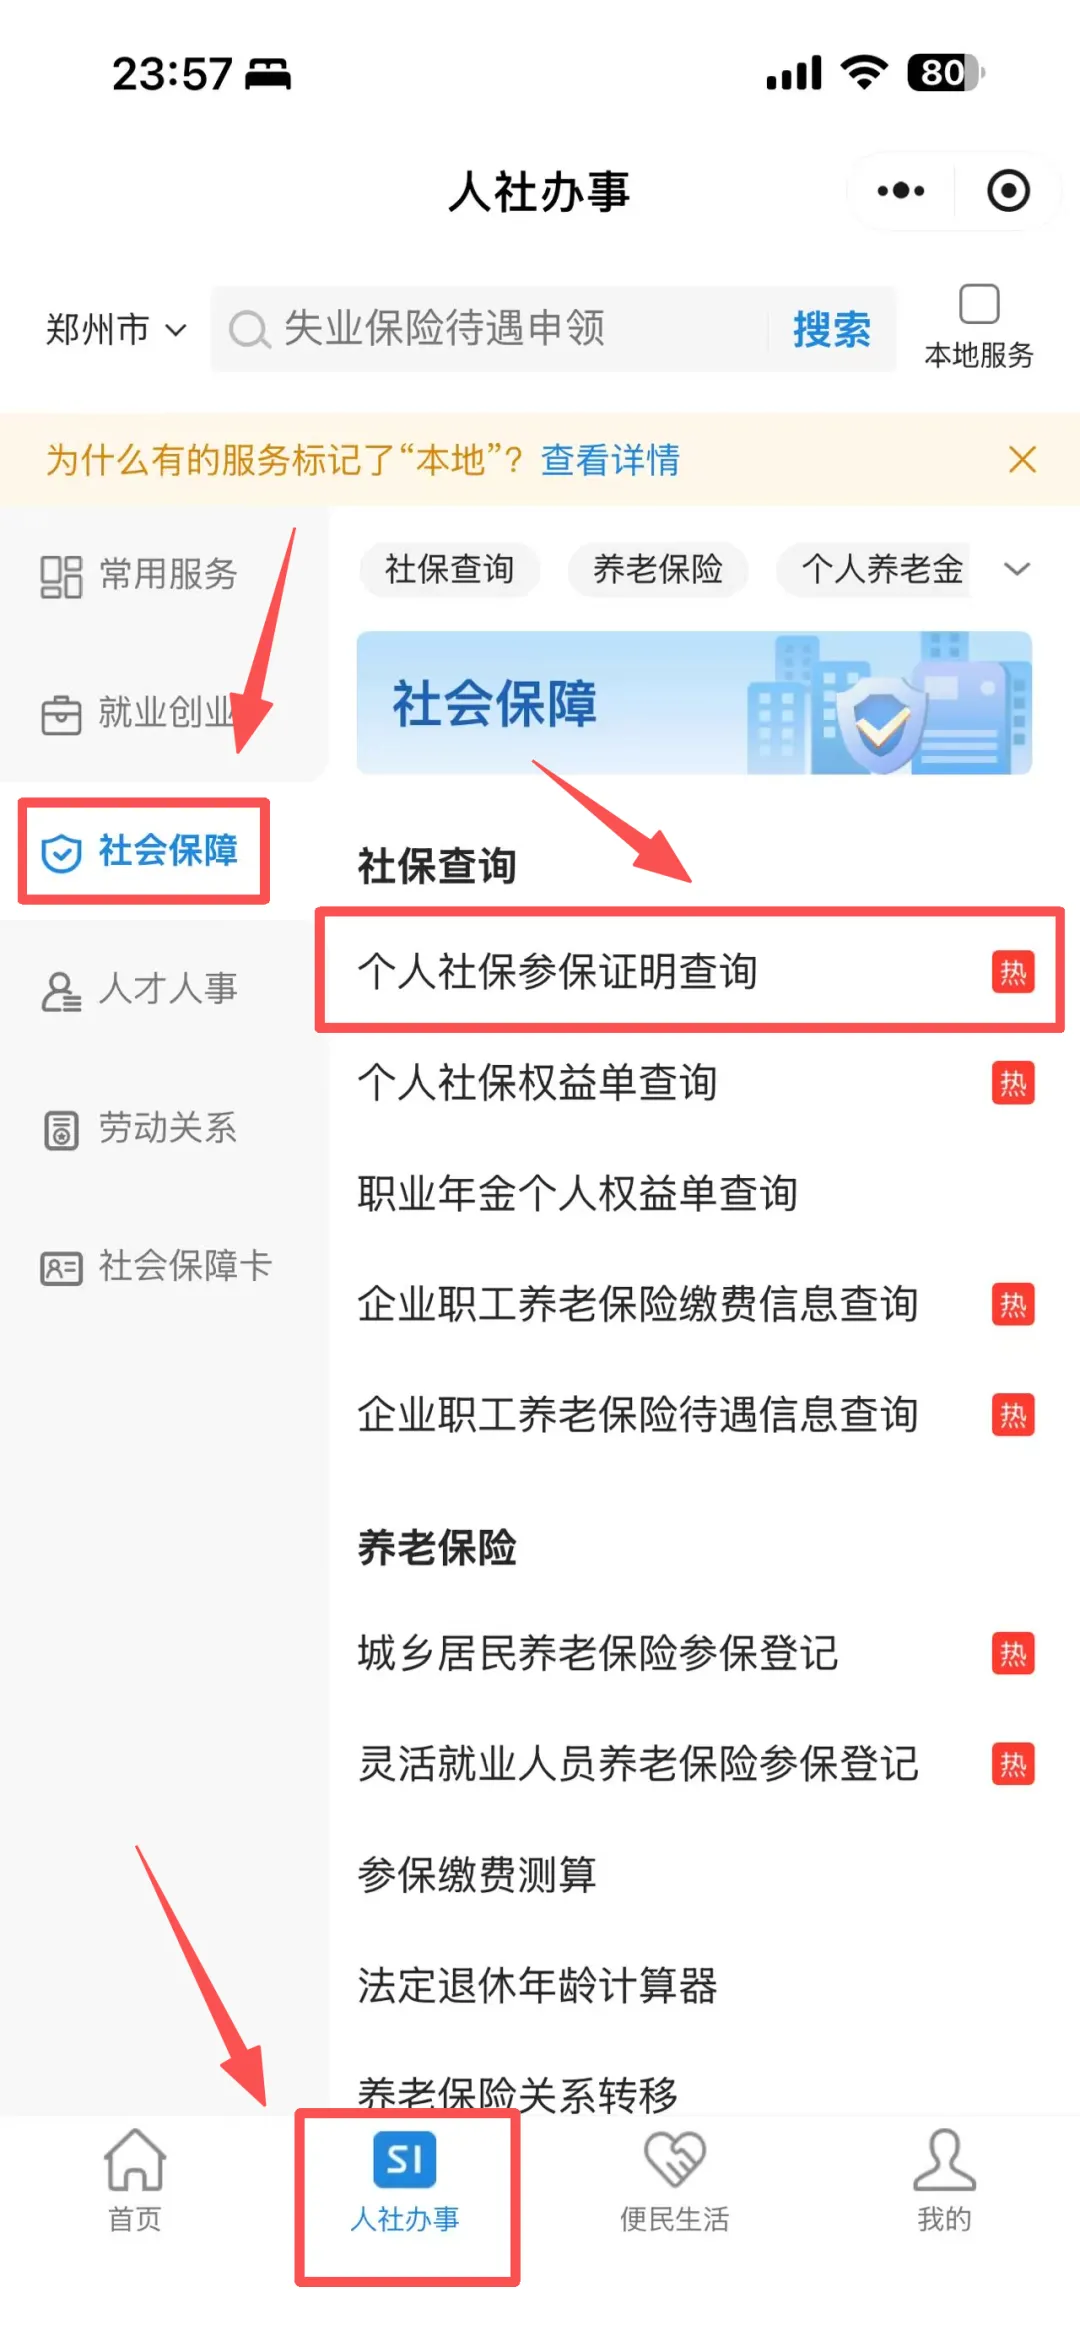Viewport: 1080px width, 2341px height.
Task: Select 就业创业 sidebar category
Action: coord(139,713)
